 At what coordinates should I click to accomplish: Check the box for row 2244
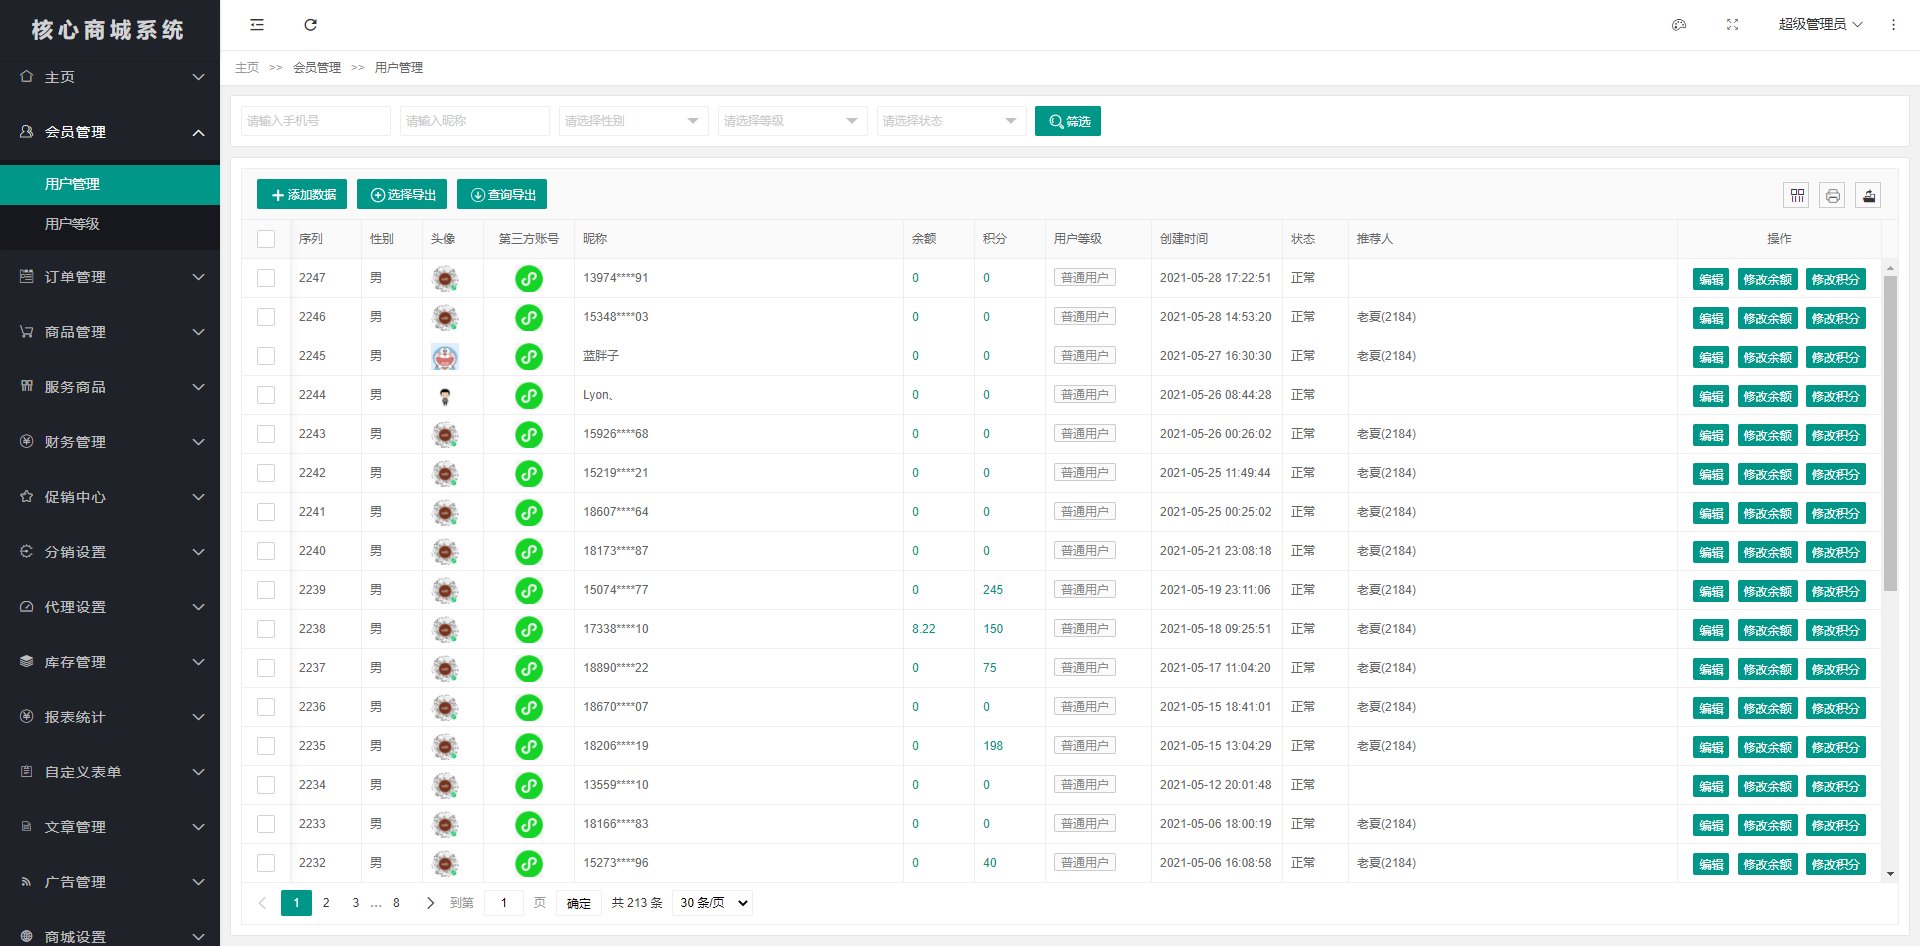[x=266, y=395]
